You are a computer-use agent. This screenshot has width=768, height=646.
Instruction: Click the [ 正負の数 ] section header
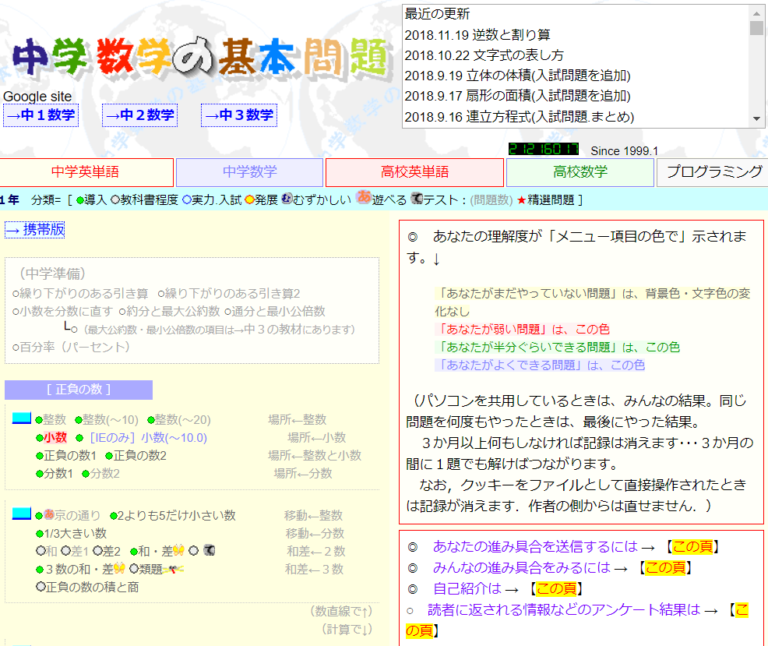[78, 389]
